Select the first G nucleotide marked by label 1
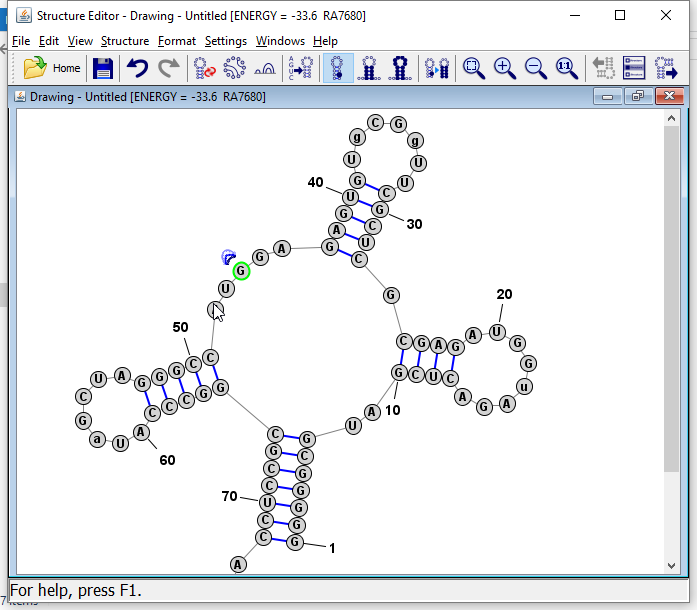The width and height of the screenshot is (697, 610). coord(295,542)
